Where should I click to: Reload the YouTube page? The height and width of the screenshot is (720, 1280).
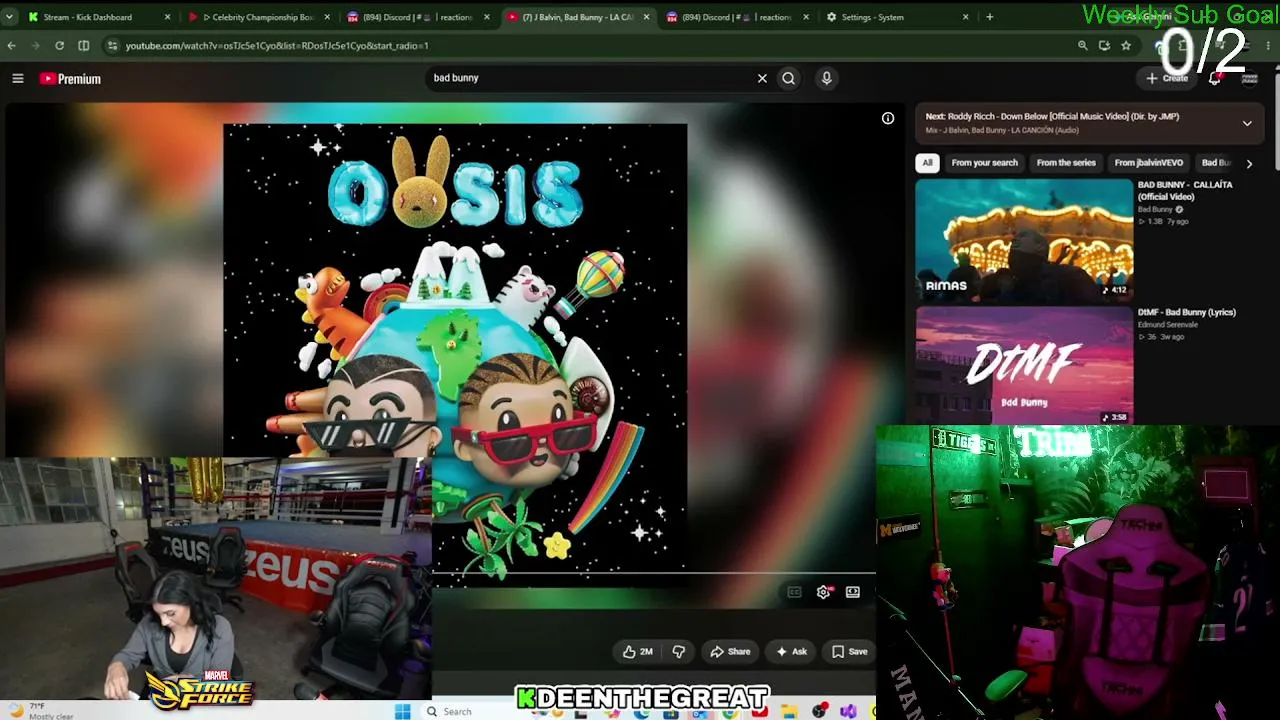(60, 46)
